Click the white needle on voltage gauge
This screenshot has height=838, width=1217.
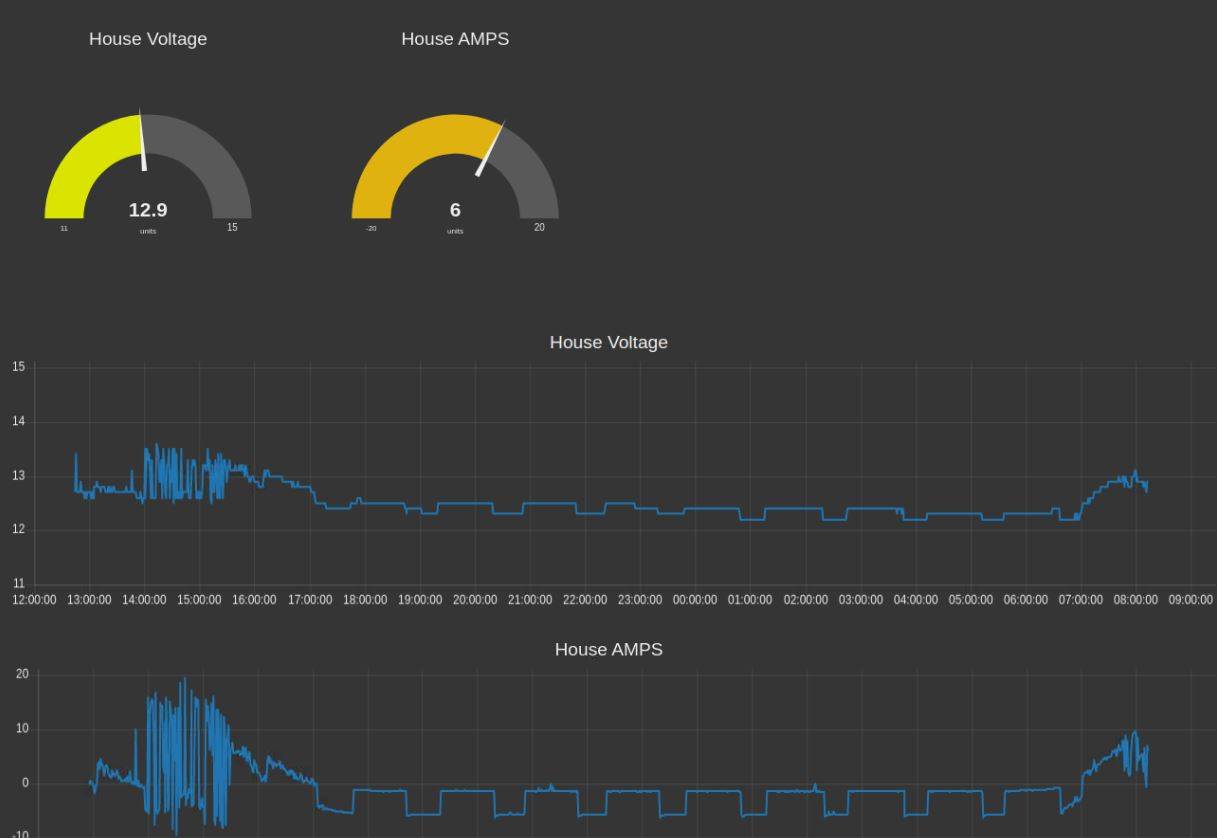[x=142, y=140]
